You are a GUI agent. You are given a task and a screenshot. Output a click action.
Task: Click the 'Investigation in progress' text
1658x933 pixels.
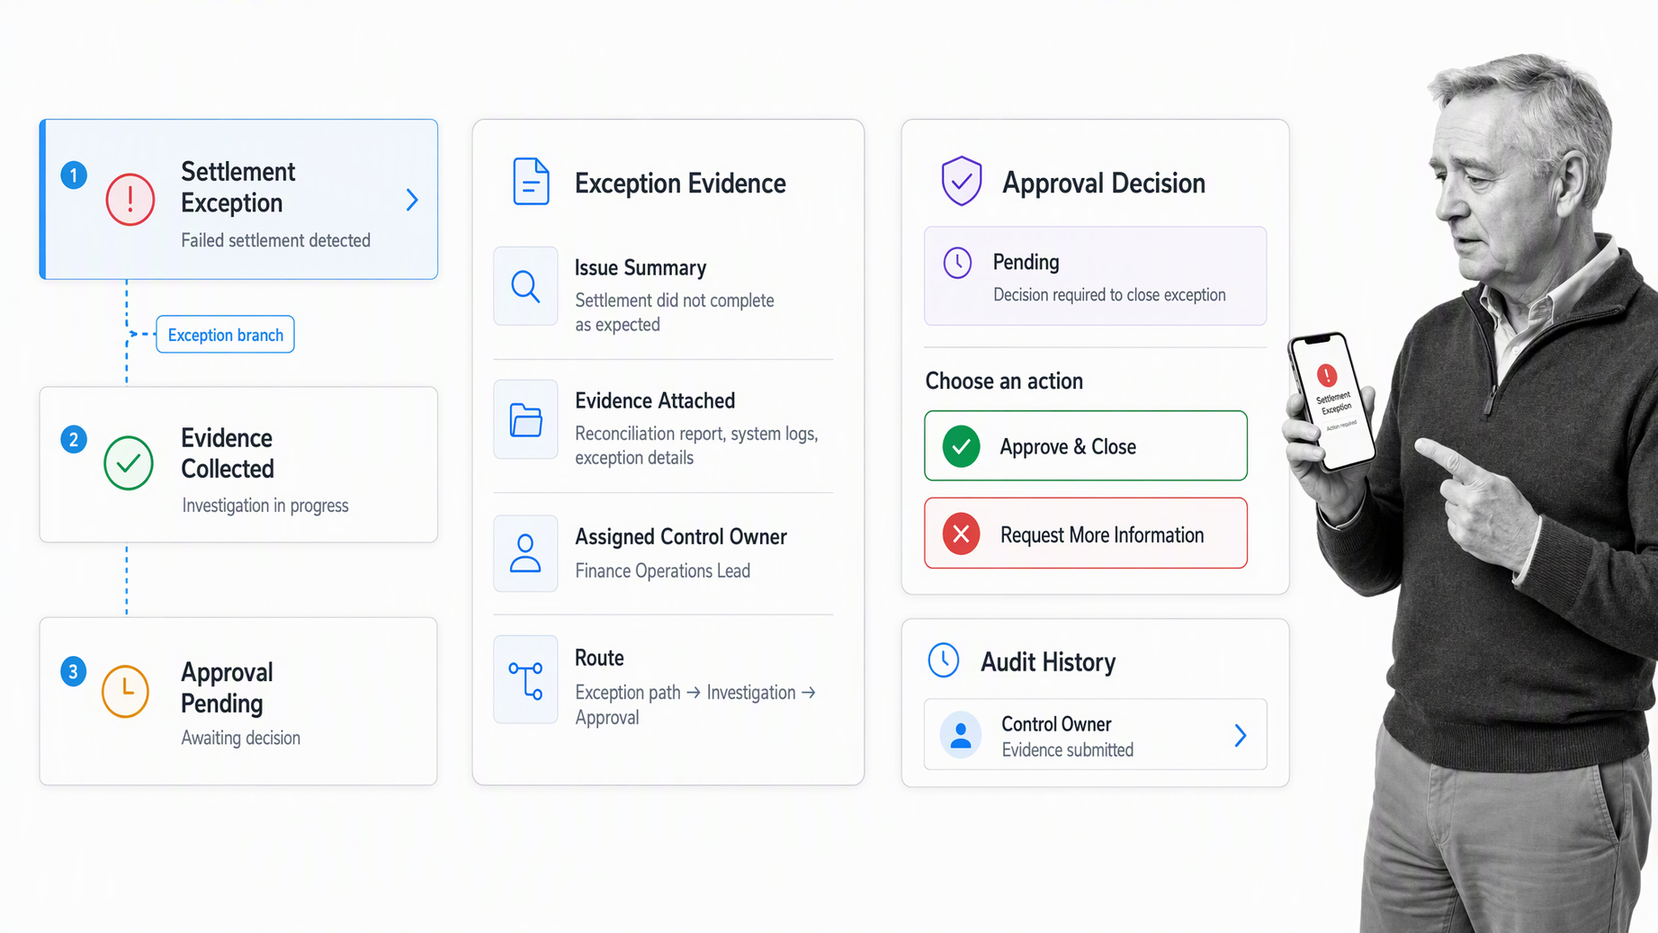point(265,505)
